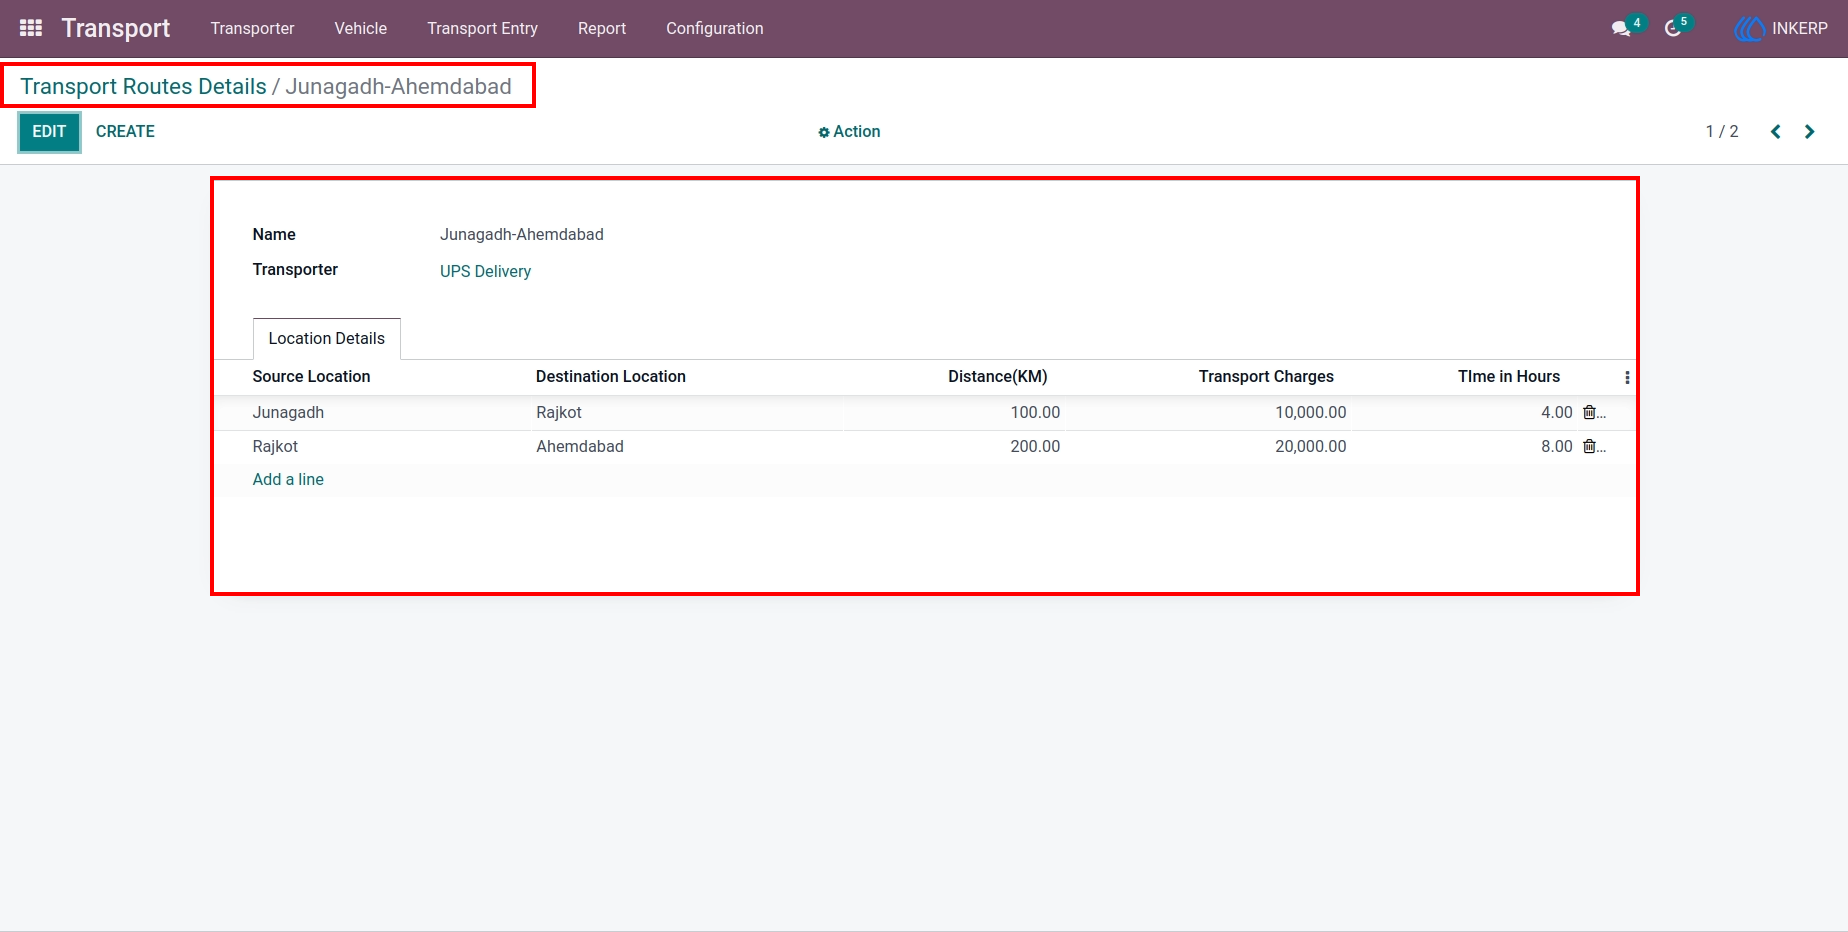Open the Vehicle menu

(x=360, y=29)
